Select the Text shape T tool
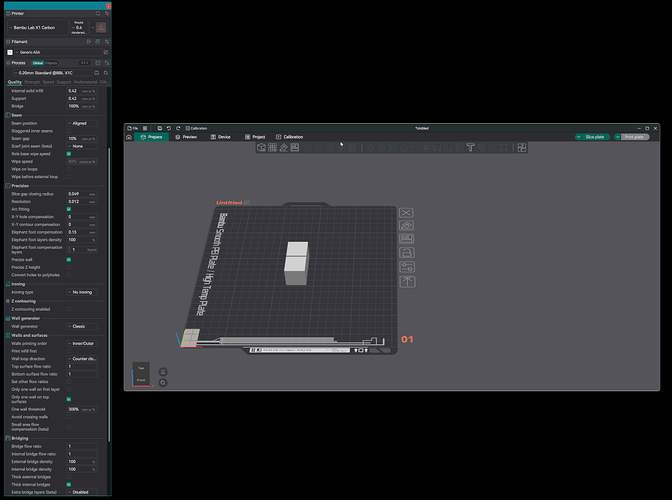Image resolution: width=672 pixels, height=500 pixels. pyautogui.click(x=470, y=147)
